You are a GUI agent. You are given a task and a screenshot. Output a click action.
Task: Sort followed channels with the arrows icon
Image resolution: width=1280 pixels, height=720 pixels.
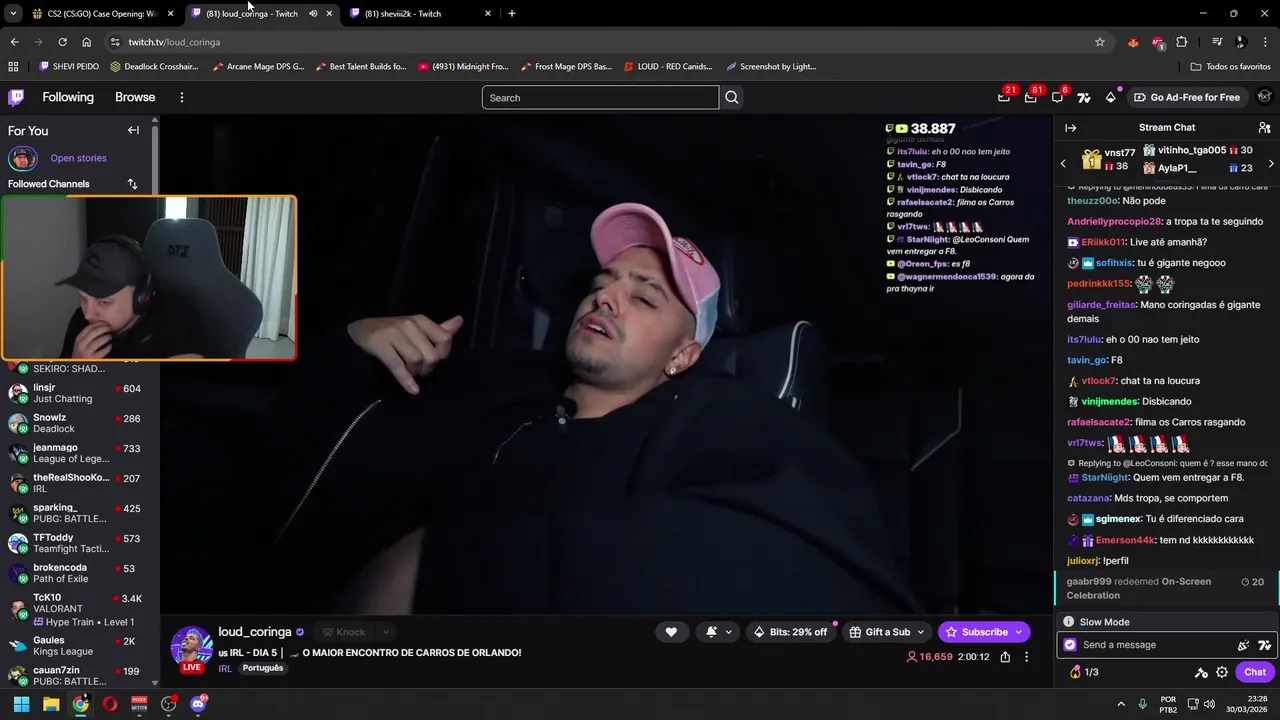point(132,184)
